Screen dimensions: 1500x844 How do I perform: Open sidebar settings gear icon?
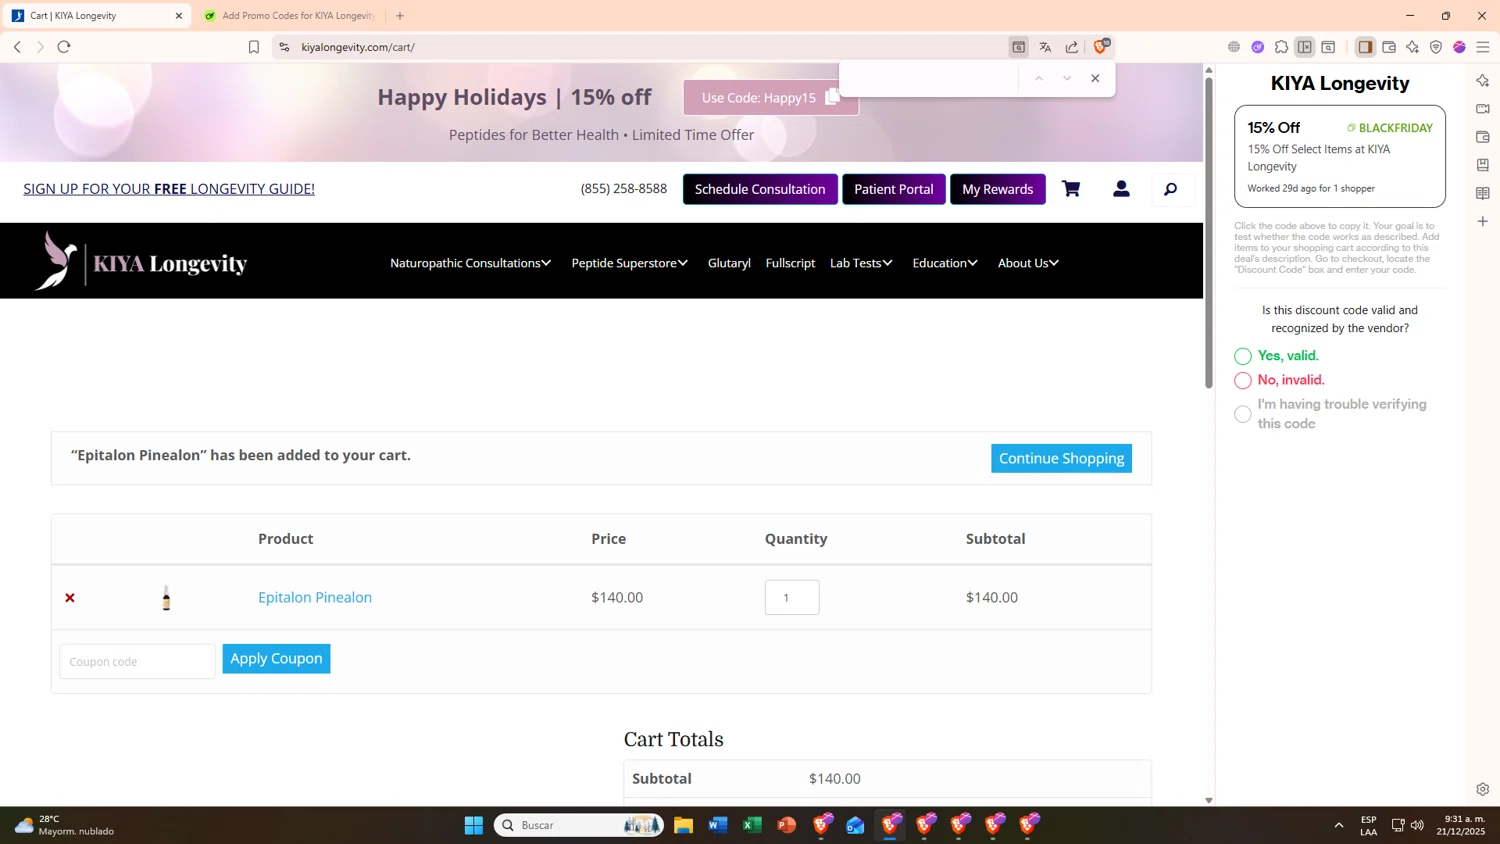[1483, 789]
